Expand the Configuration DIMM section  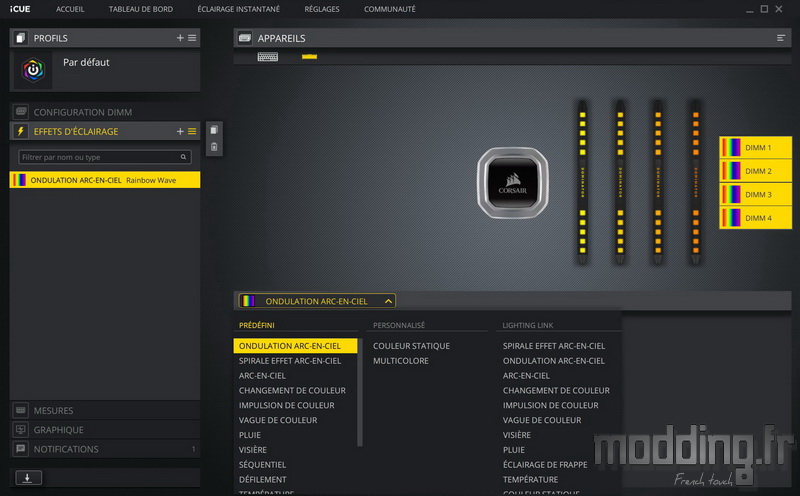pyautogui.click(x=105, y=112)
